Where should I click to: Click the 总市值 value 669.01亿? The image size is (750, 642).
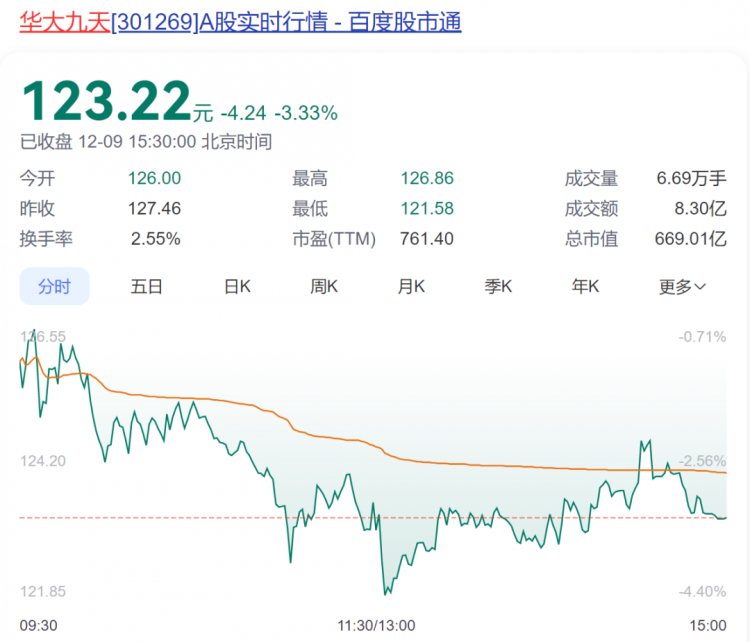click(691, 239)
